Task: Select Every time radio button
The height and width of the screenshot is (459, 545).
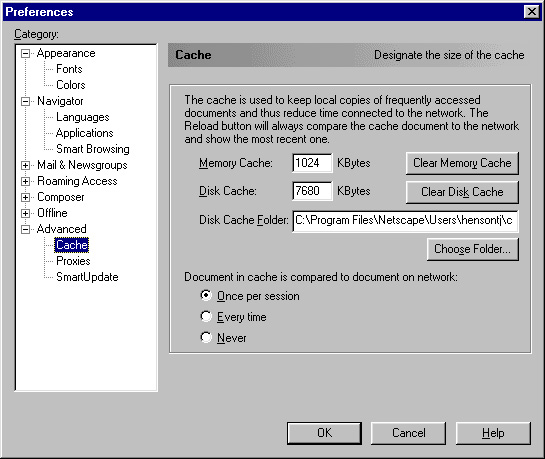Action: [x=206, y=317]
